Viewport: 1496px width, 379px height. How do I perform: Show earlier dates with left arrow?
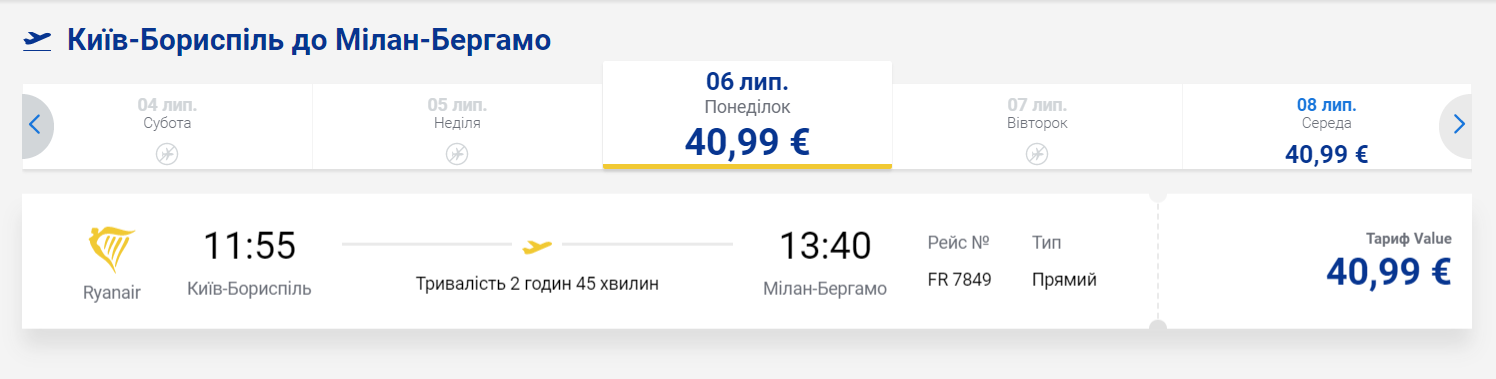[x=36, y=126]
